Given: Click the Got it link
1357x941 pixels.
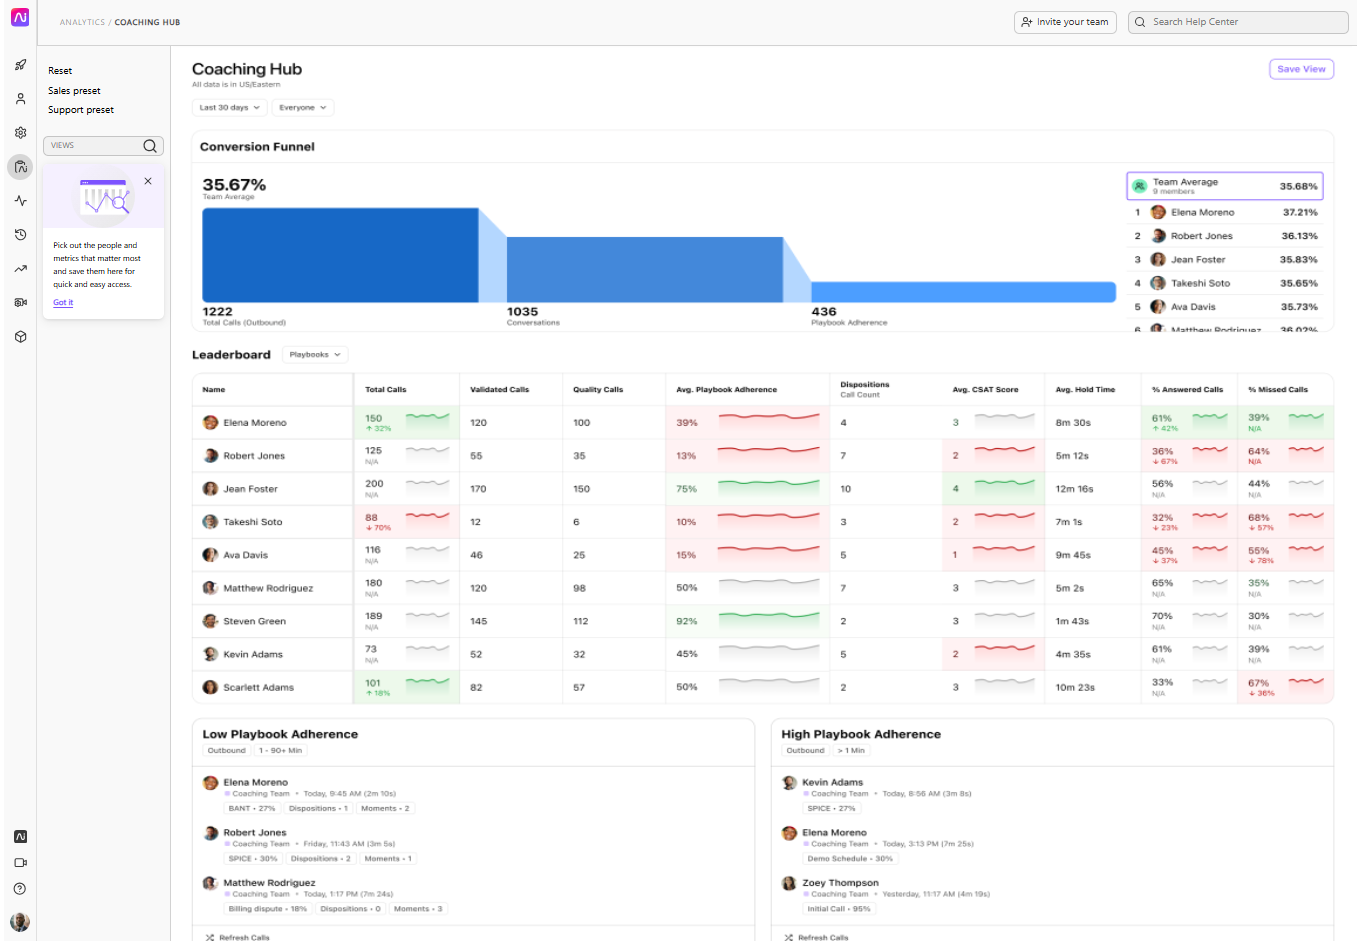Looking at the screenshot, I should pos(63,303).
